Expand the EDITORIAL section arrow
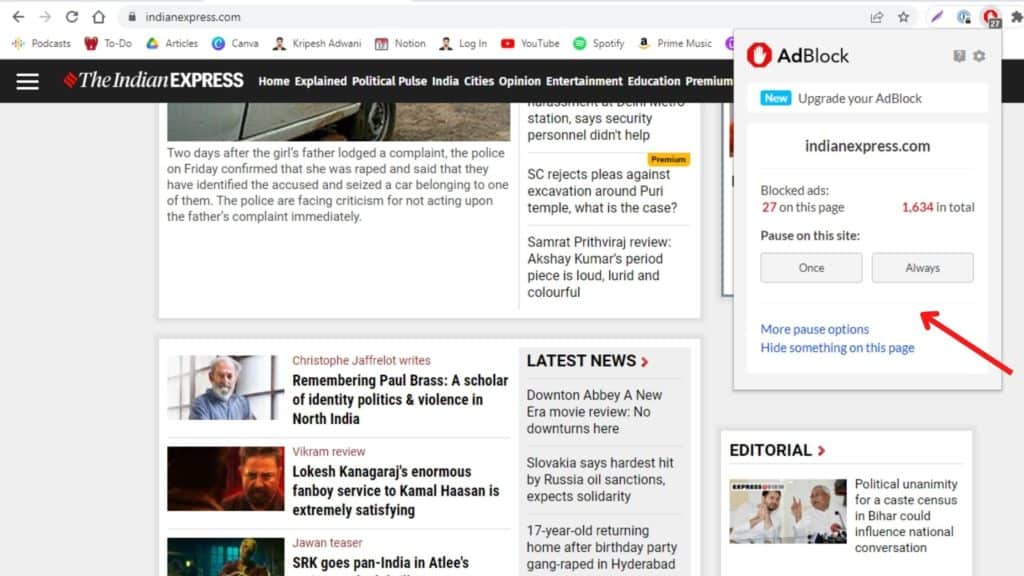Viewport: 1024px width, 576px height. pos(821,450)
